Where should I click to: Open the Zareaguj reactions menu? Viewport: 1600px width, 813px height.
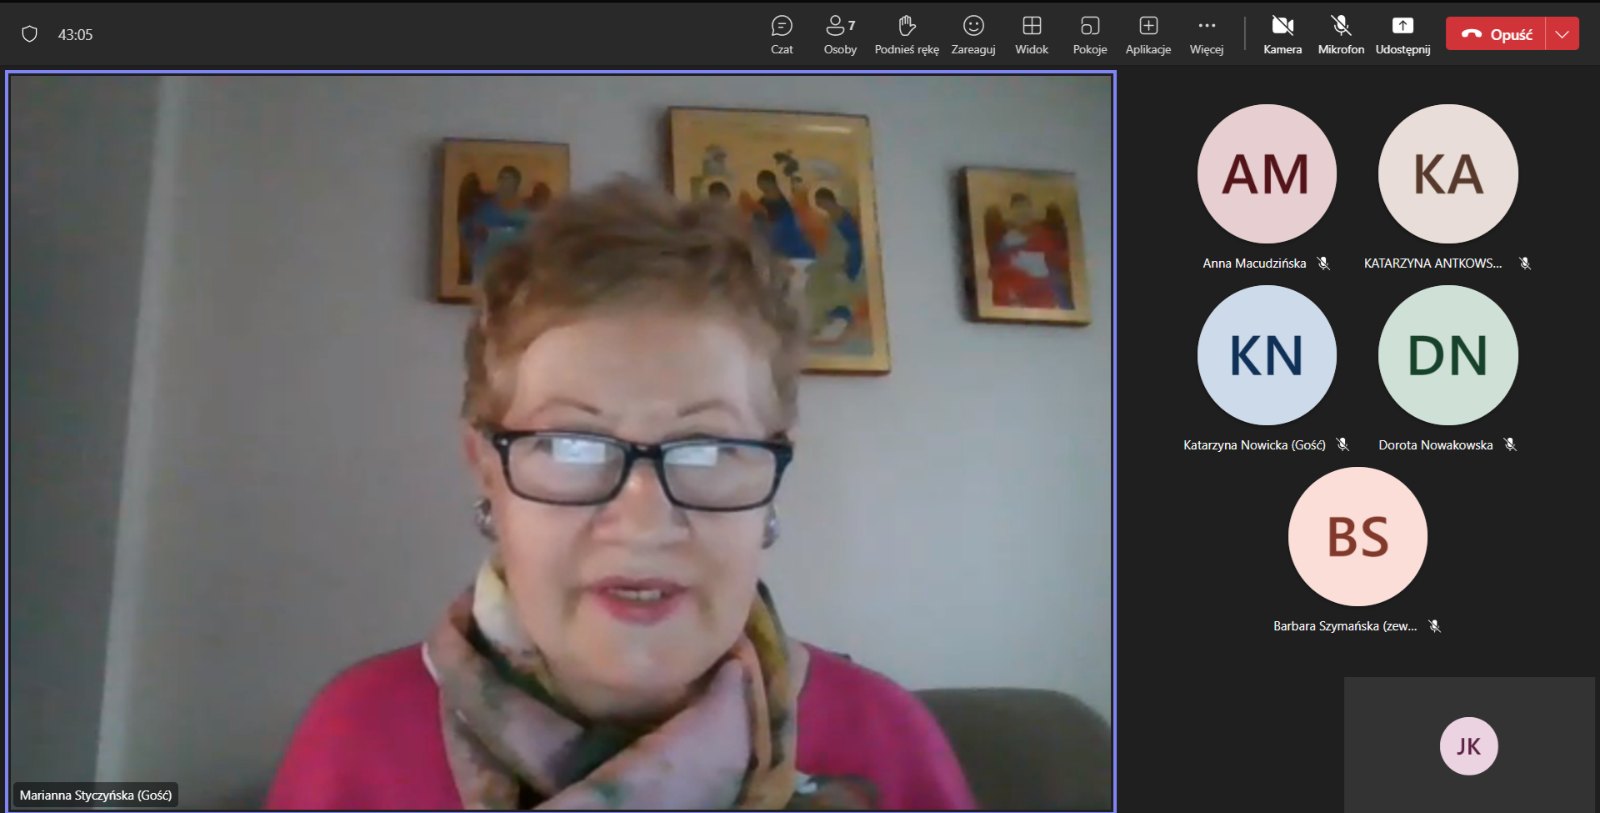point(973,34)
